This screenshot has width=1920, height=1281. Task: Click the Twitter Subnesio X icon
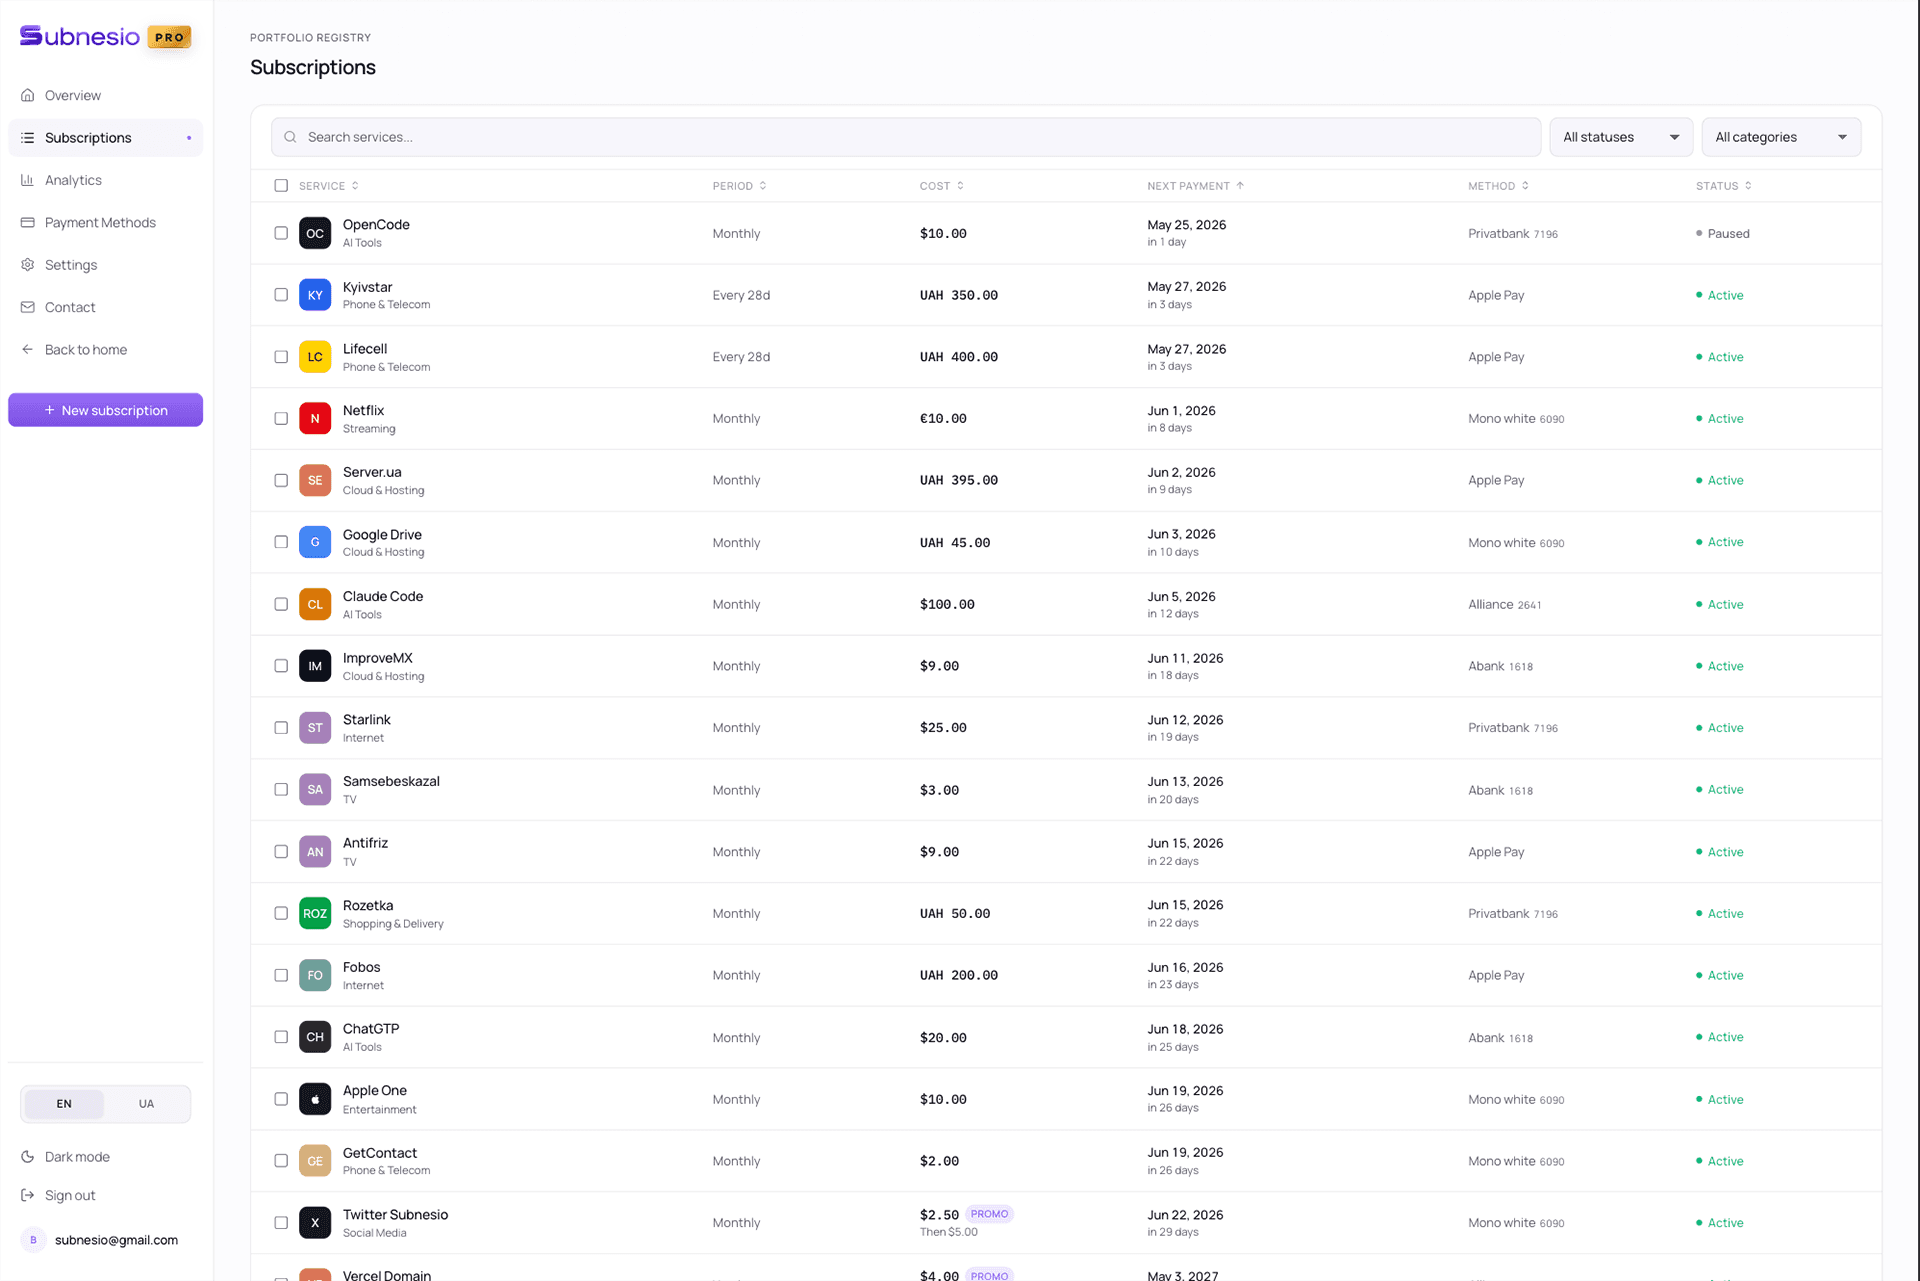tap(315, 1222)
